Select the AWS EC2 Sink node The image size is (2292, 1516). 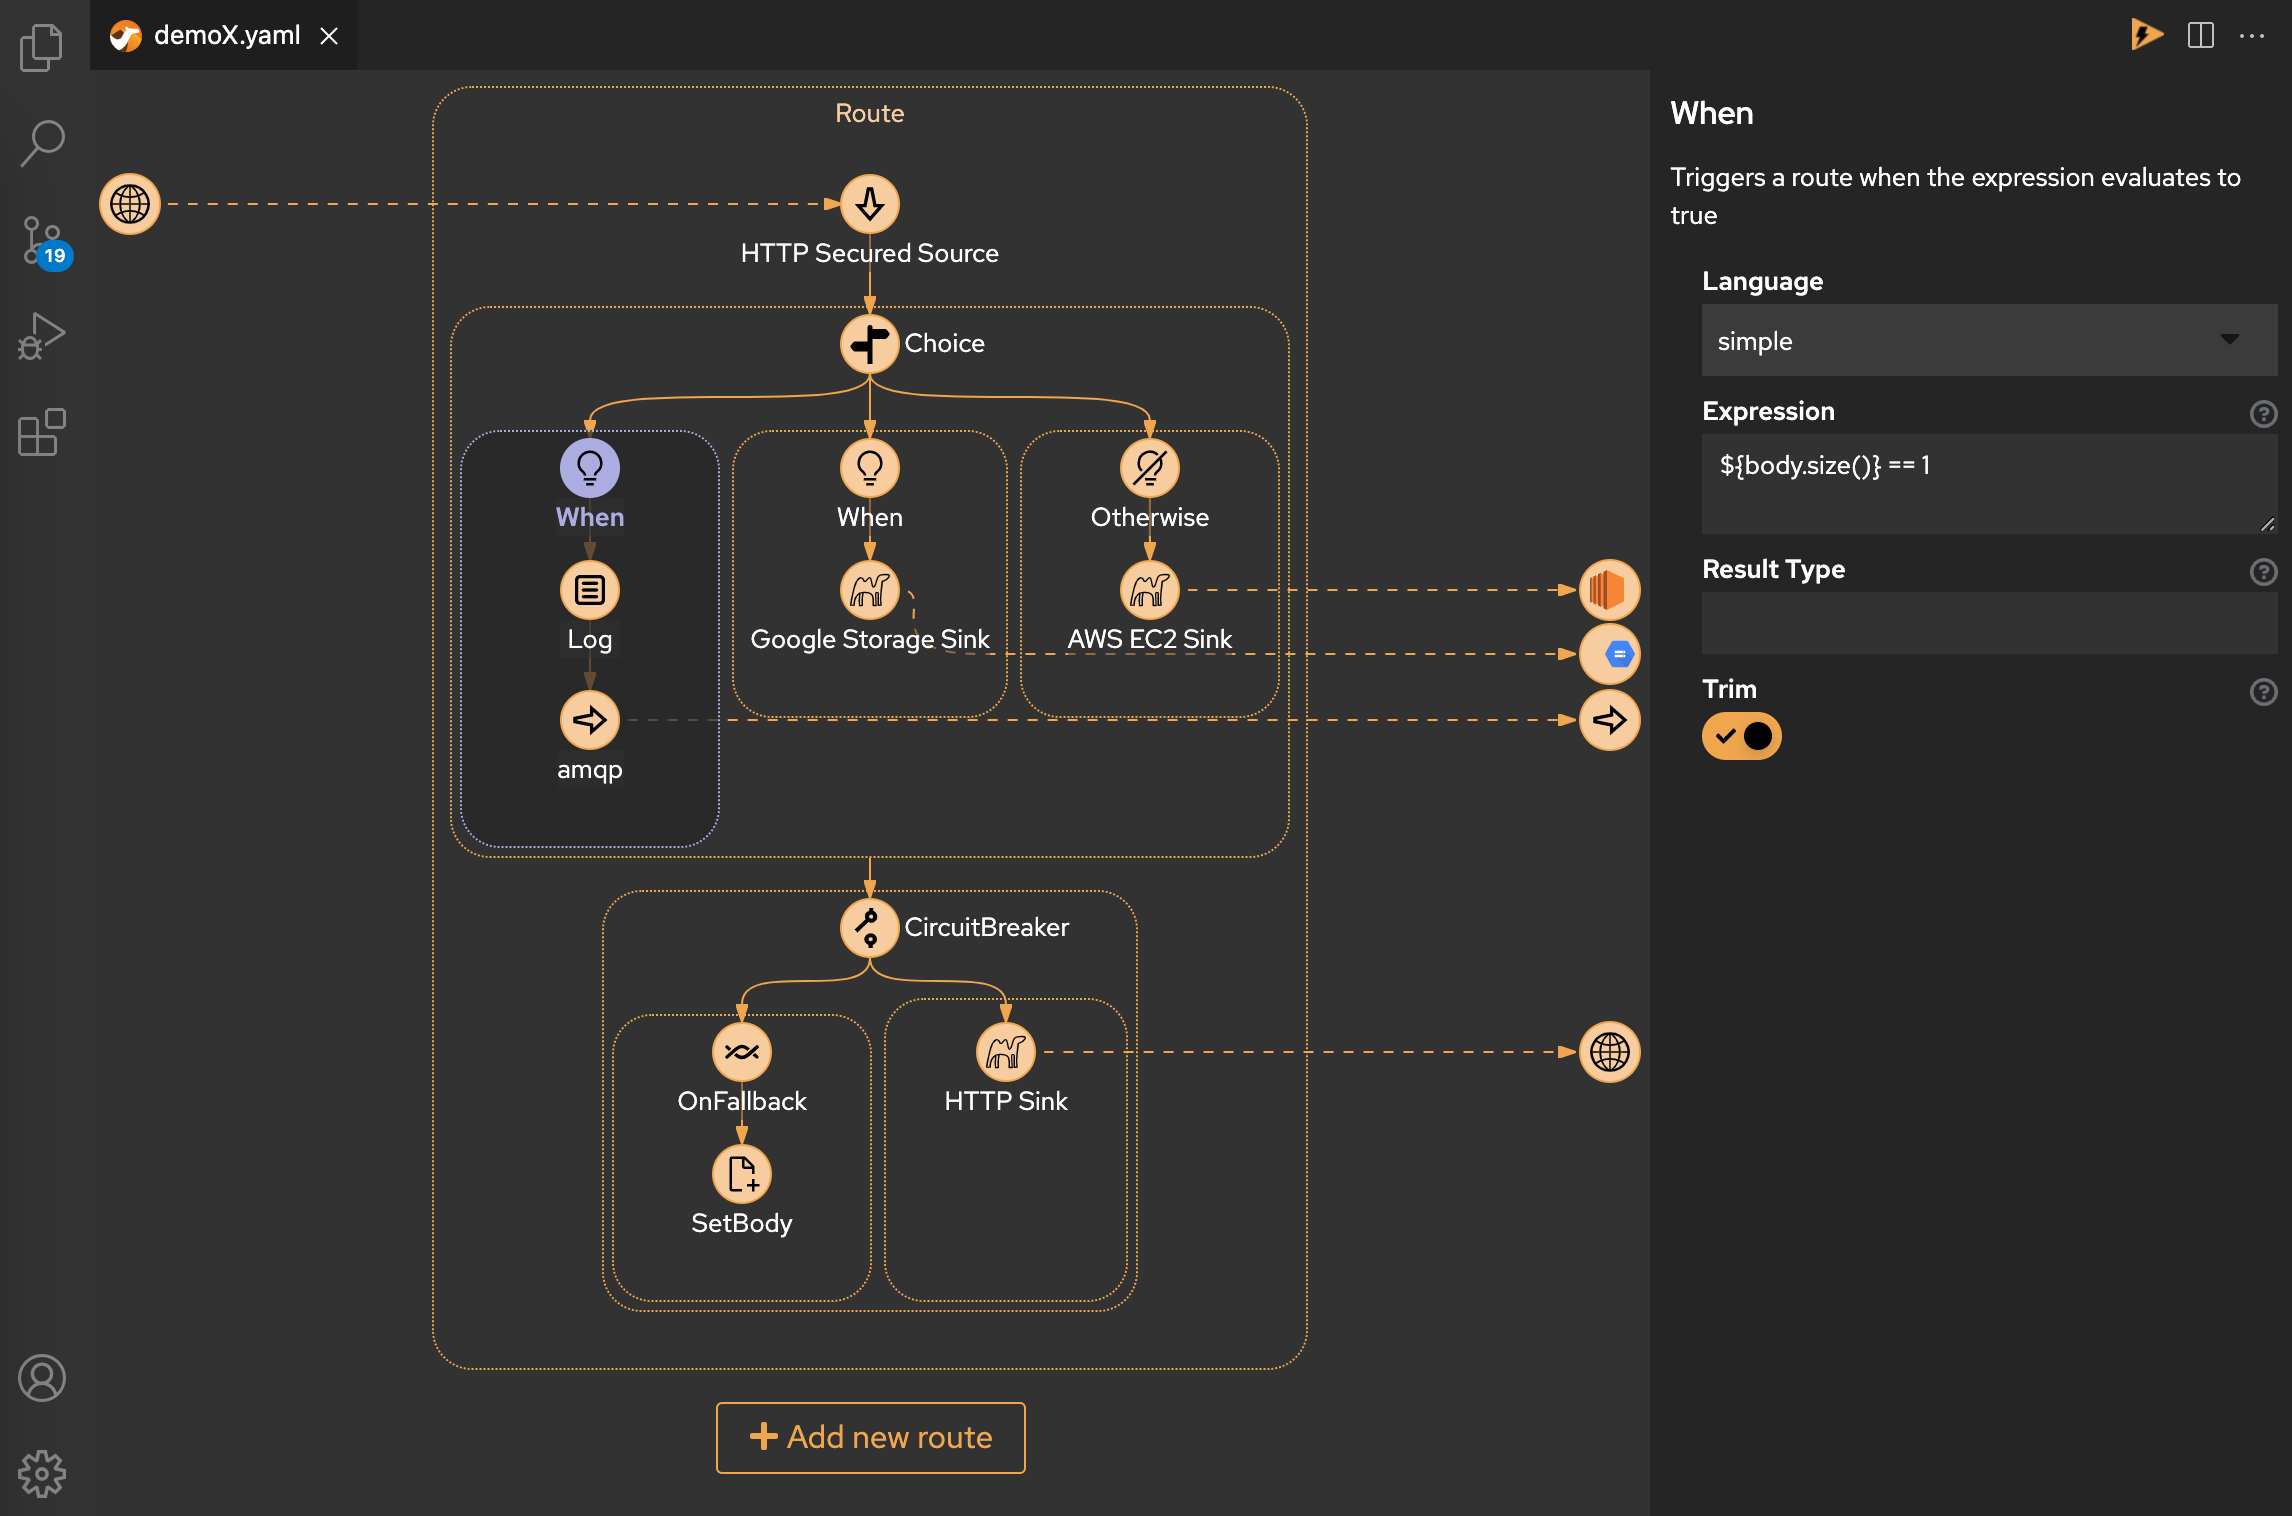click(x=1150, y=590)
